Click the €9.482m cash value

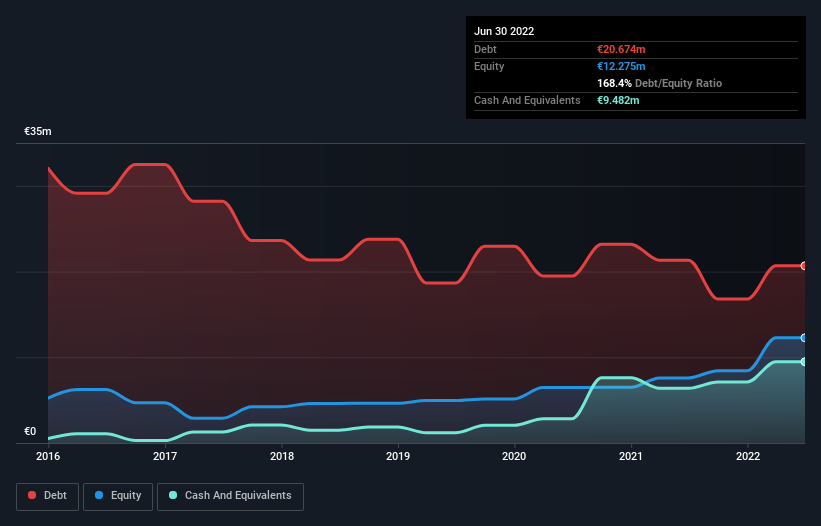point(618,100)
